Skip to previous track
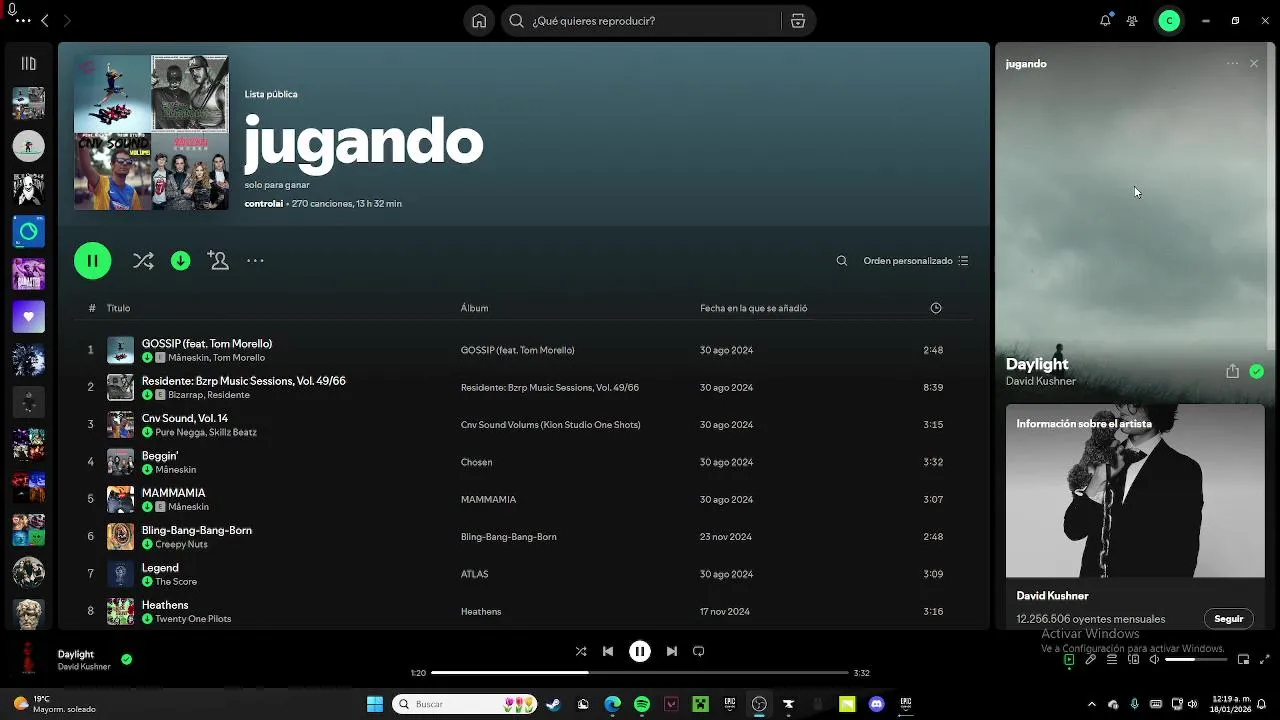 point(608,651)
